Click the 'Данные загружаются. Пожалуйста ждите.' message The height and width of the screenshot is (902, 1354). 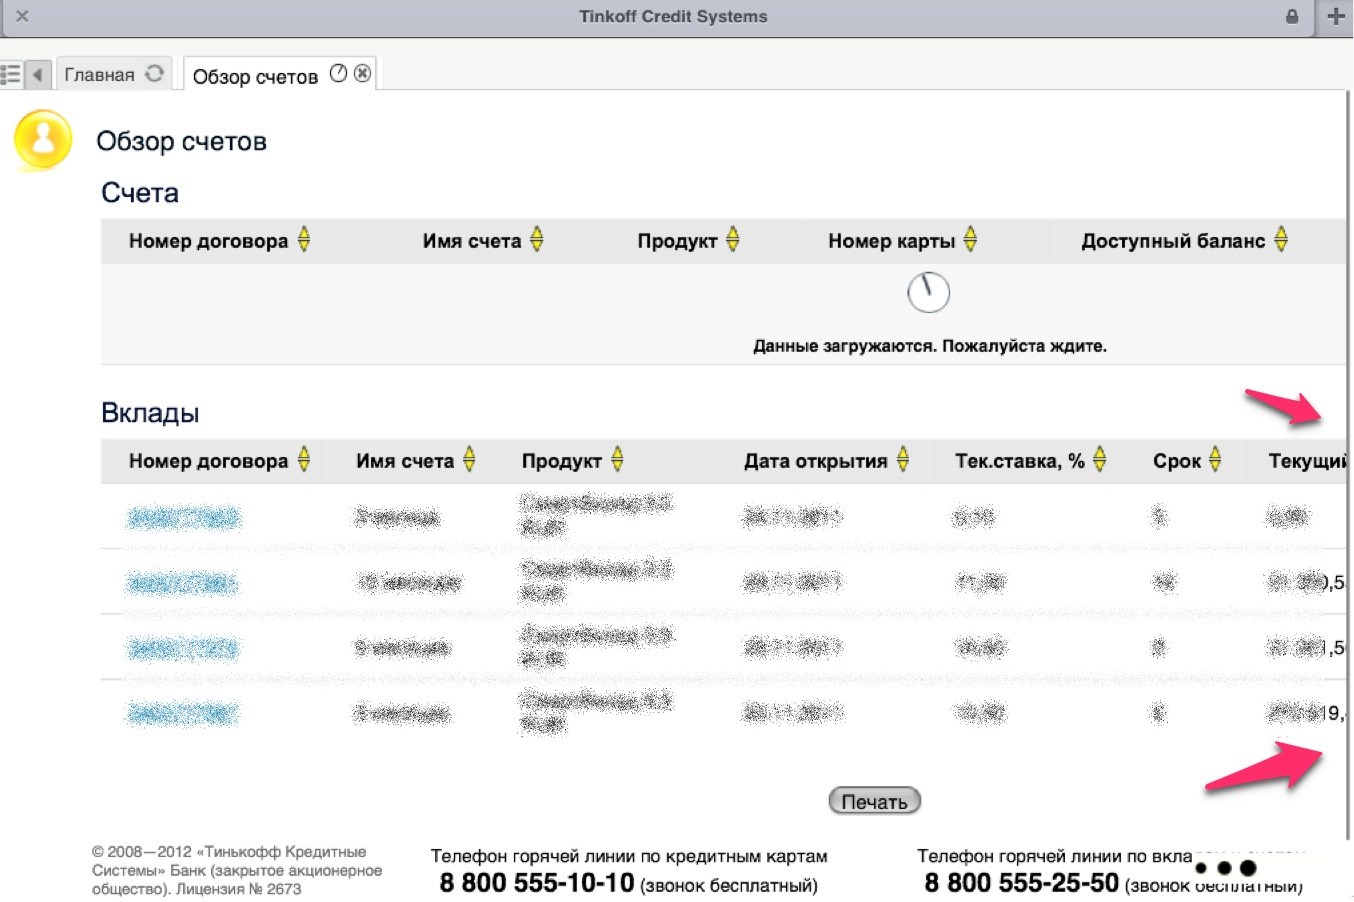coord(930,346)
